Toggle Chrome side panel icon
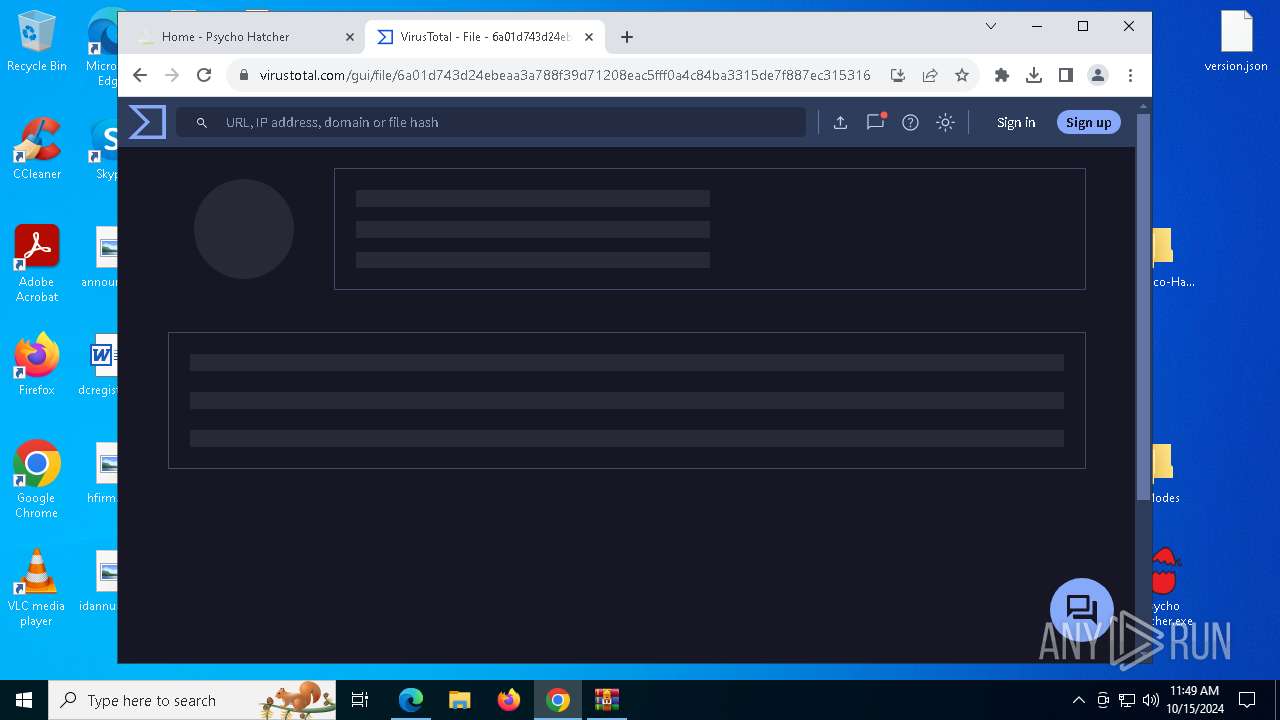The width and height of the screenshot is (1280, 720). (x=1065, y=75)
